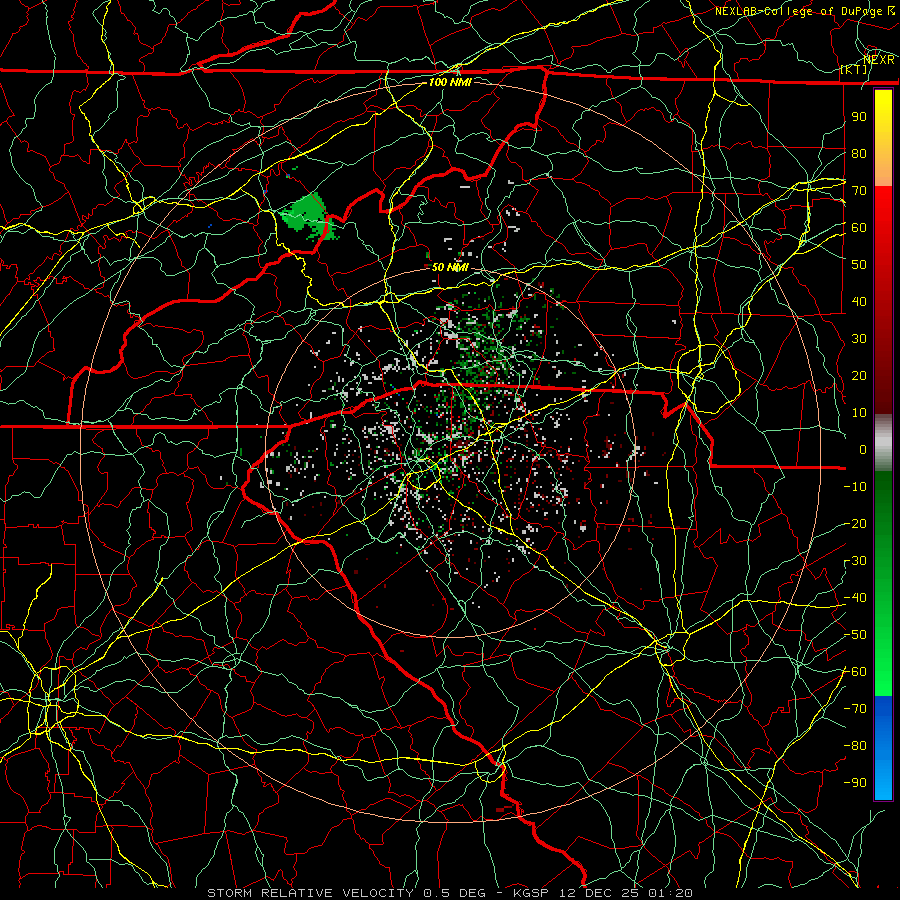Click the [KT] velocity unit label
The height and width of the screenshot is (900, 900).
pyautogui.click(x=854, y=69)
